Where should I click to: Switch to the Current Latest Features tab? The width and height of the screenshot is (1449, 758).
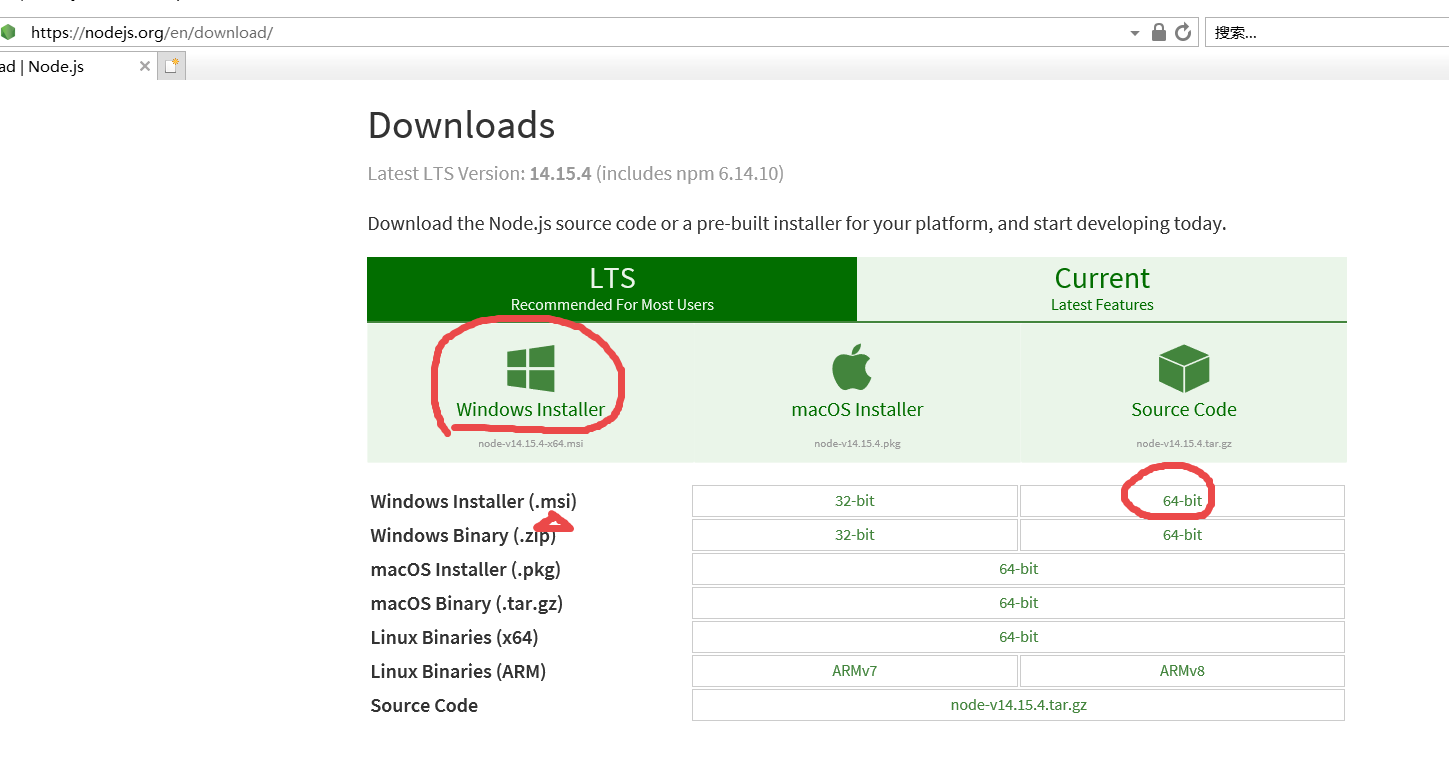(1102, 289)
